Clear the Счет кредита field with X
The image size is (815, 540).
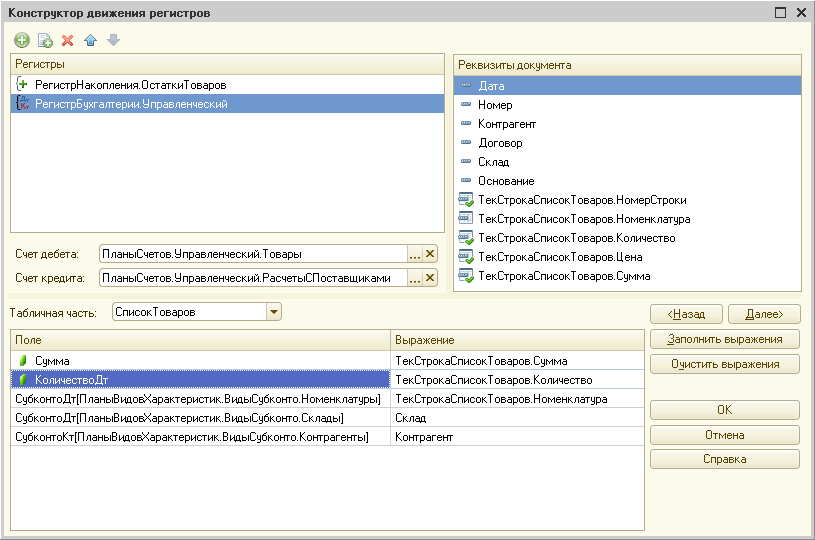(430, 278)
